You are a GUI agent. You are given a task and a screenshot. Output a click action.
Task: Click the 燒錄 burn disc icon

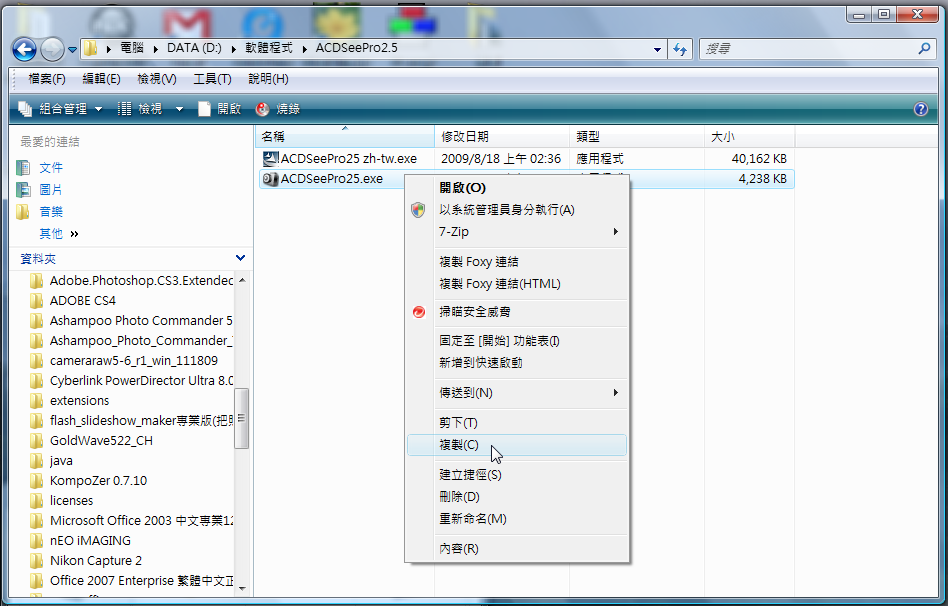pyautogui.click(x=262, y=109)
